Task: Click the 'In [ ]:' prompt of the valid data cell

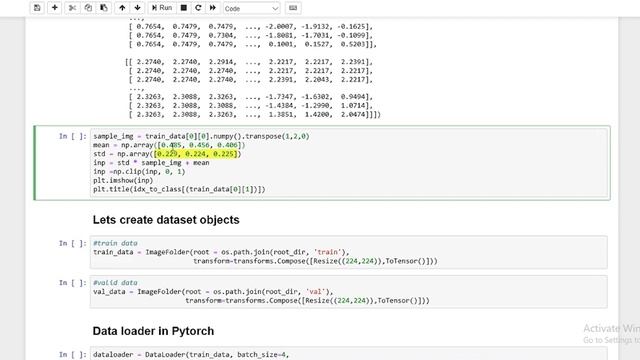Action: coord(73,283)
